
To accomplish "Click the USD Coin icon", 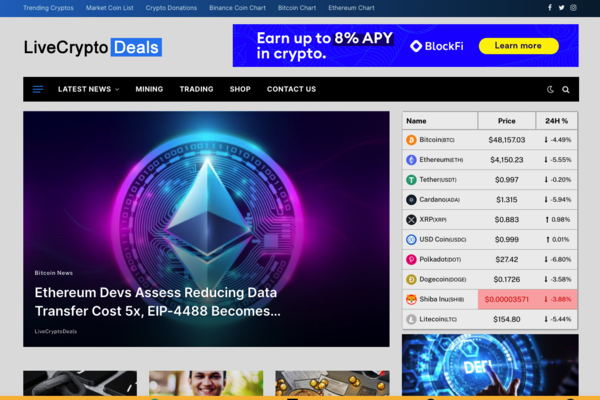I will pyautogui.click(x=411, y=240).
